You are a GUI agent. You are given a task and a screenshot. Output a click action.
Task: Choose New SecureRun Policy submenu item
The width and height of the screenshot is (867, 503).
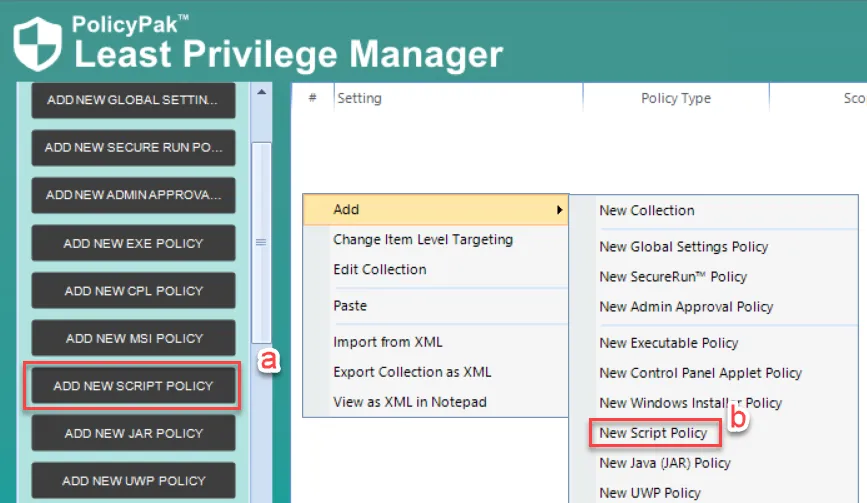coord(672,277)
